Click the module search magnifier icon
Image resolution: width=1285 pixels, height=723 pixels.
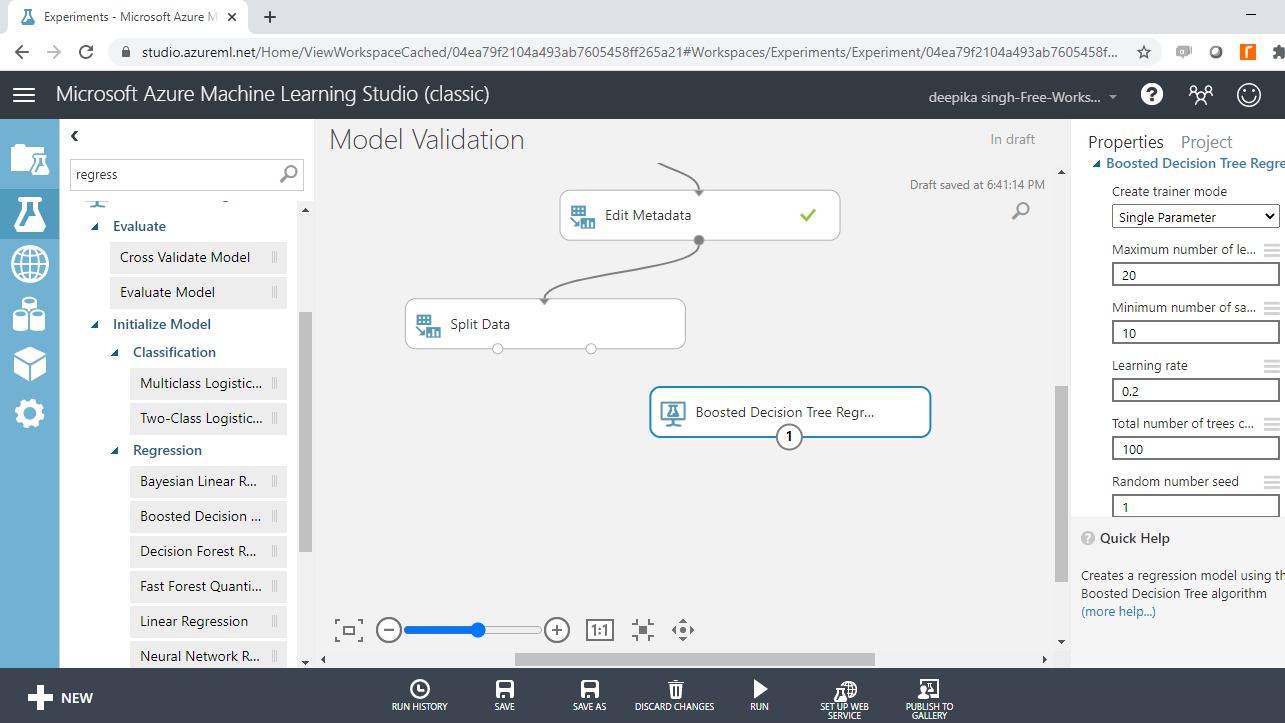(289, 174)
